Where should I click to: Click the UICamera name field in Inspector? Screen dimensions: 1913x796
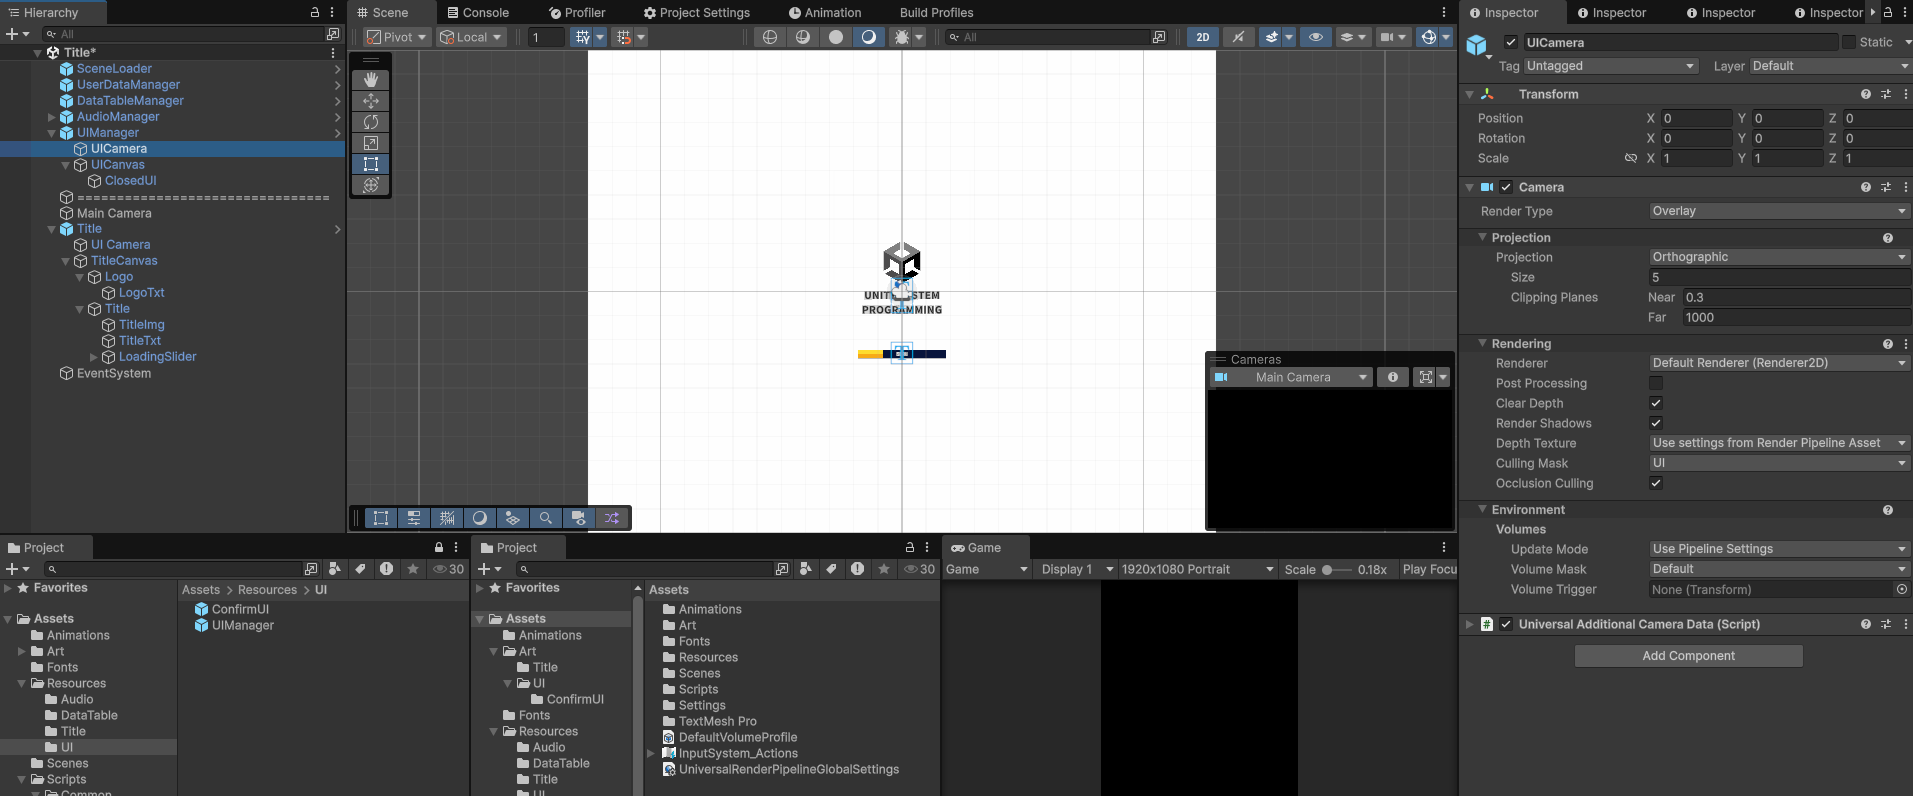(x=1680, y=42)
